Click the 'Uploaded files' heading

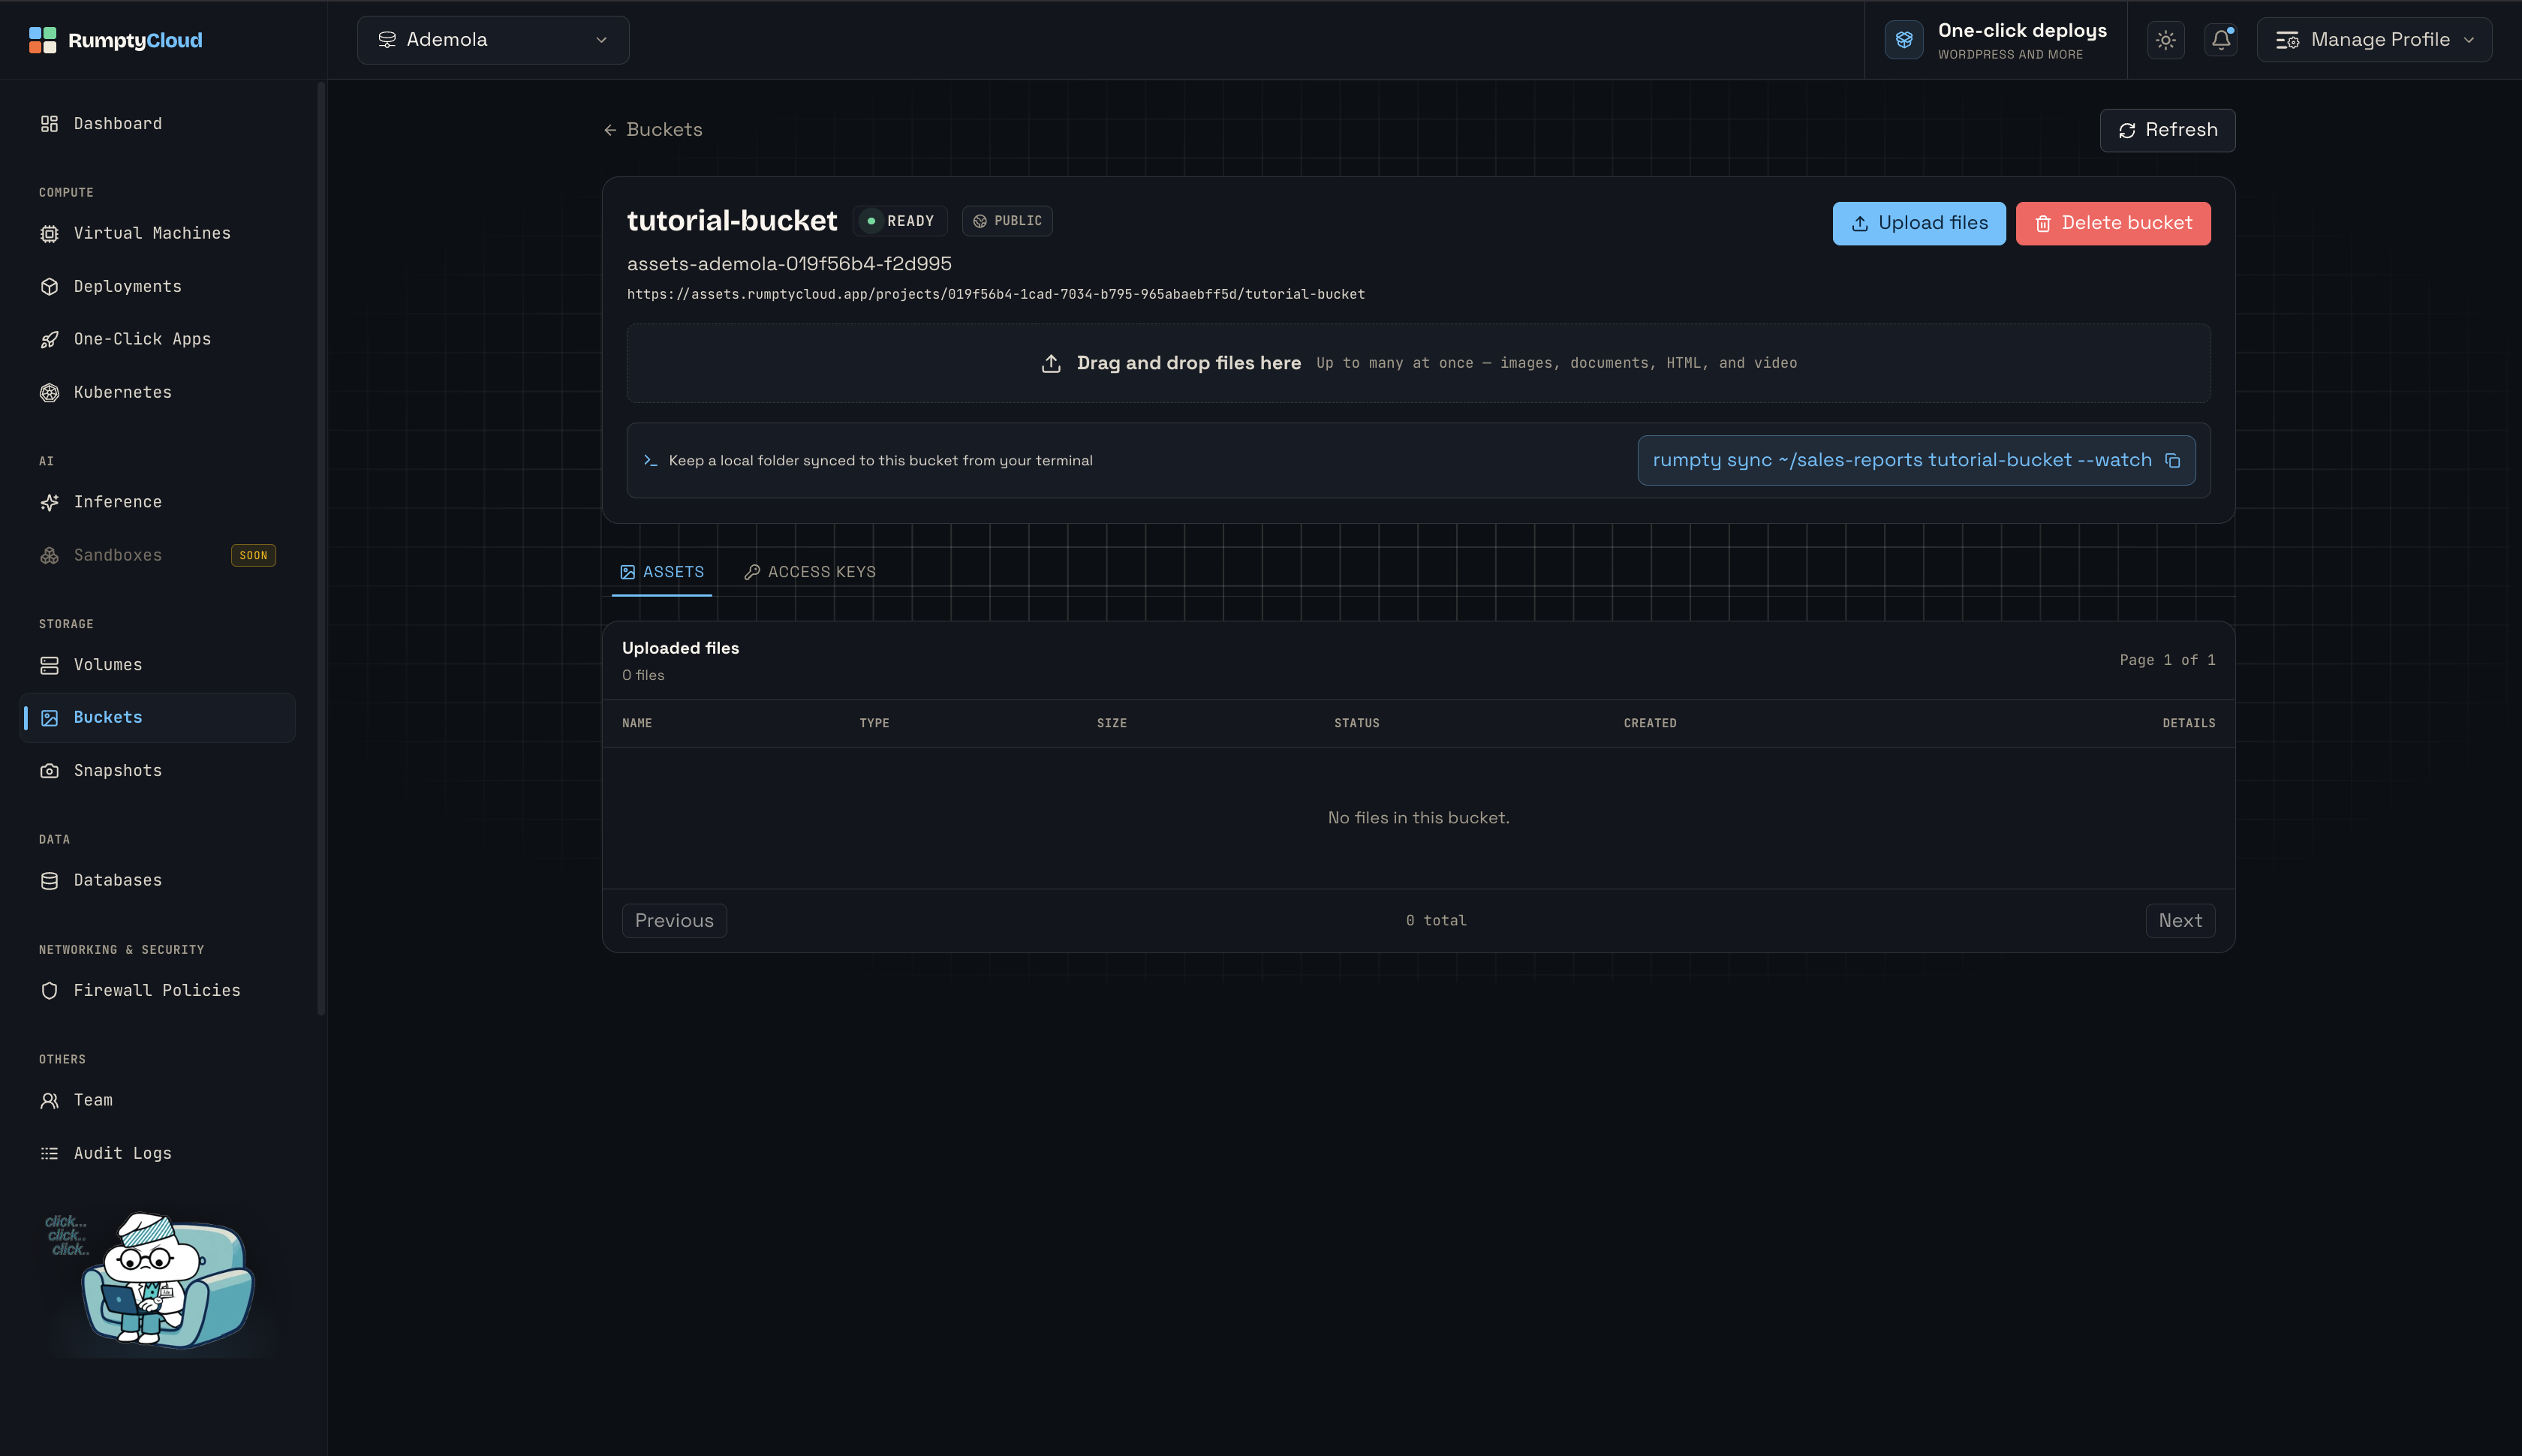point(680,648)
